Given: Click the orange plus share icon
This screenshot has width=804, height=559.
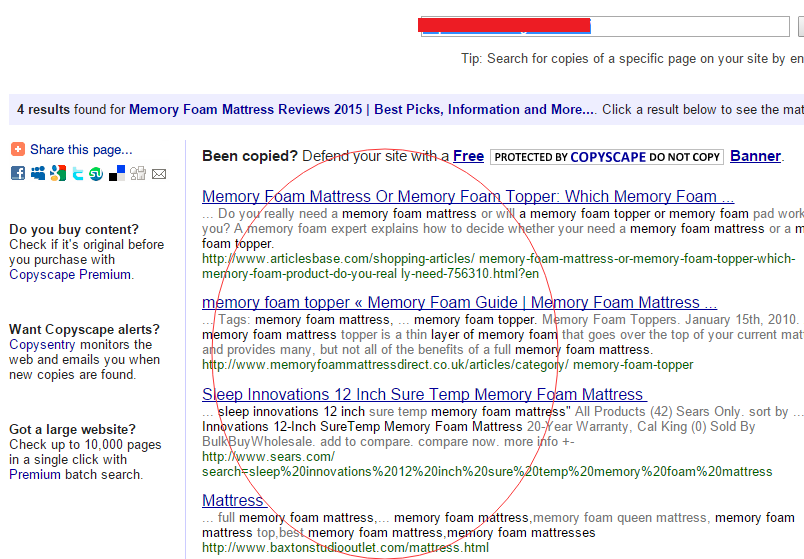Looking at the screenshot, I should point(17,149).
